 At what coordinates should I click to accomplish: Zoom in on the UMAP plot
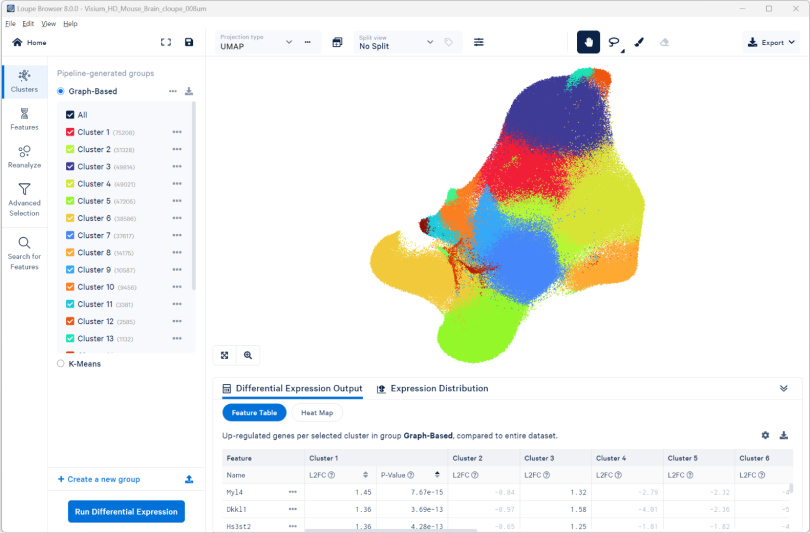point(248,355)
